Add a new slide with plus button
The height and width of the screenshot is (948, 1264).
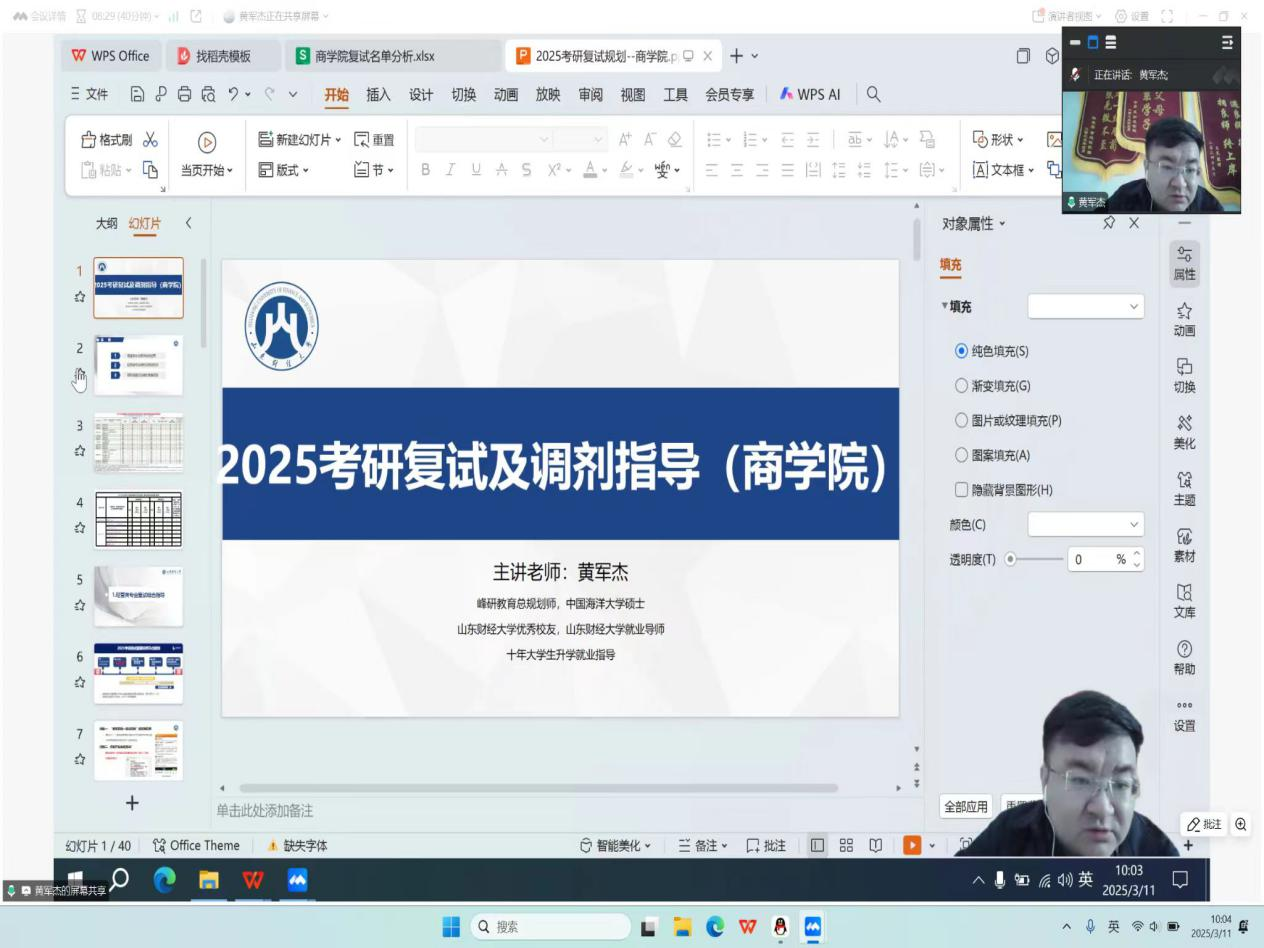[132, 802]
